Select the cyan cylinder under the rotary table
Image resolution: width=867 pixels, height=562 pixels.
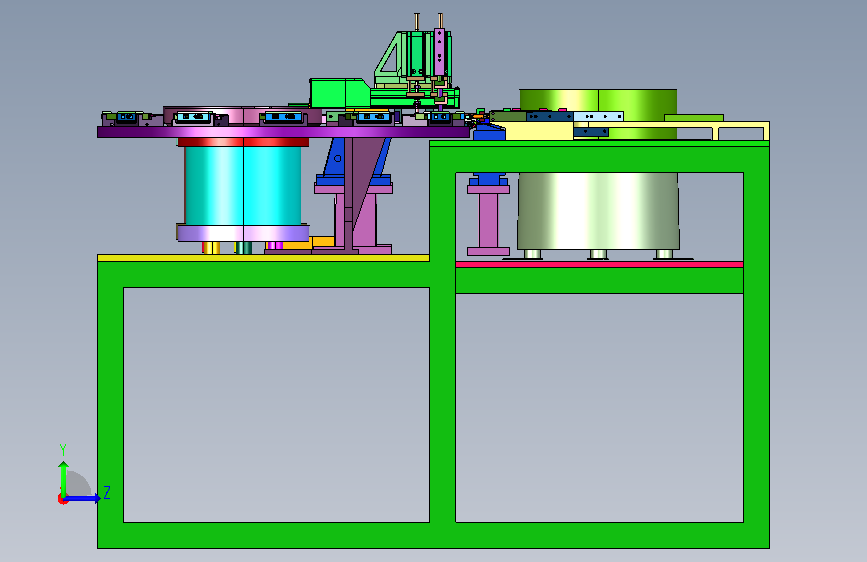click(x=243, y=185)
